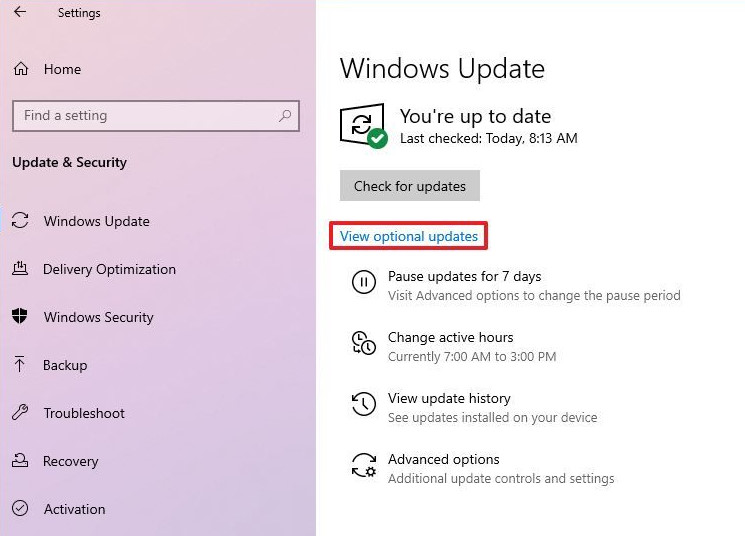Click the Delivery Optimization icon
The width and height of the screenshot is (745, 536).
click(19, 268)
